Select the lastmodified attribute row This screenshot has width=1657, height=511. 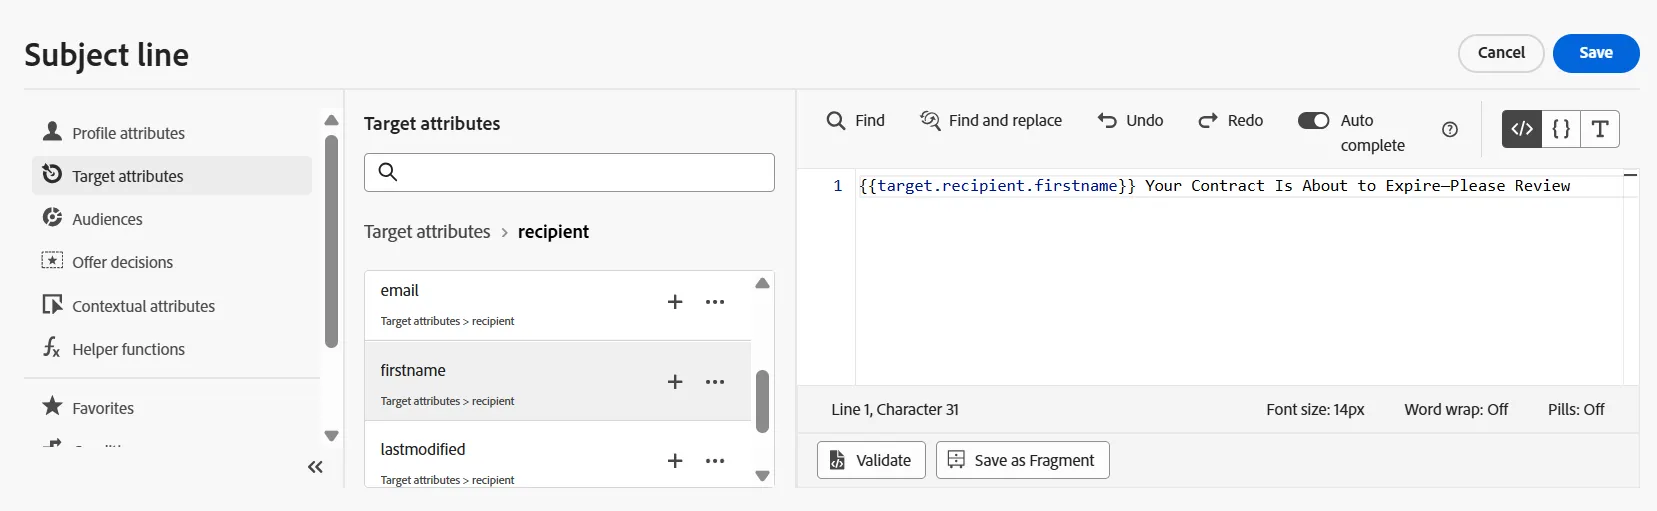(x=558, y=455)
